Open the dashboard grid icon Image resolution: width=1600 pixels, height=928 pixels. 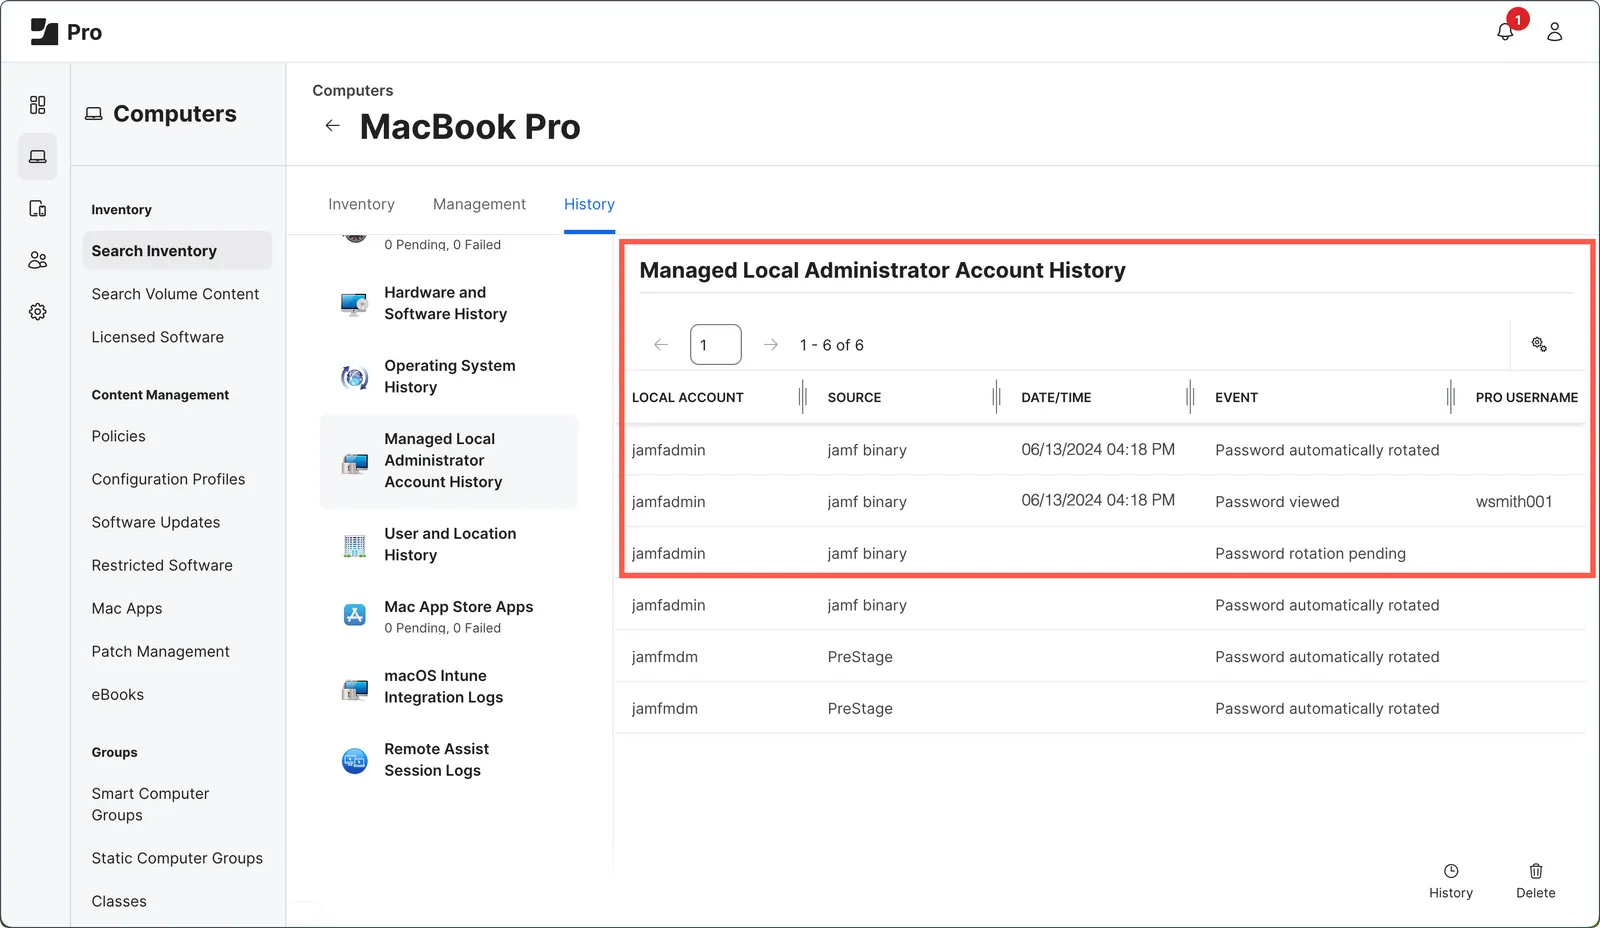click(x=37, y=104)
